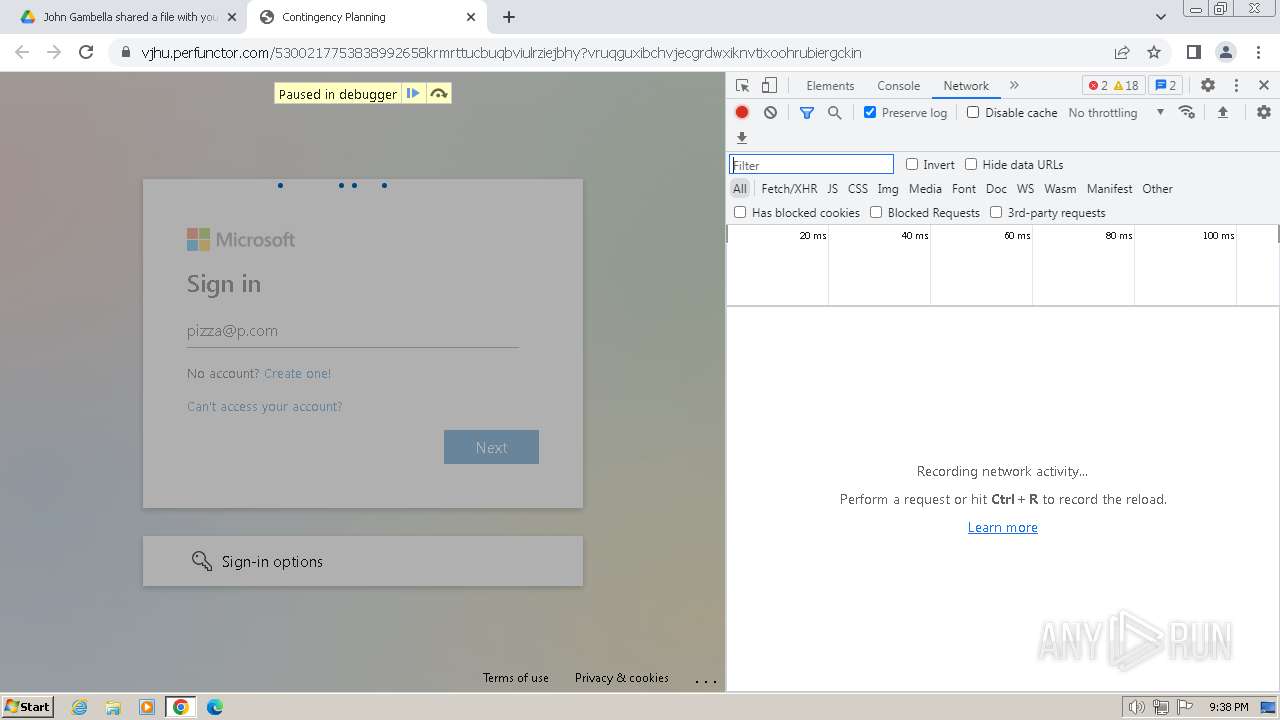Viewport: 1280px width, 720px height.
Task: Open the Windows Start menu
Action: (x=27, y=707)
